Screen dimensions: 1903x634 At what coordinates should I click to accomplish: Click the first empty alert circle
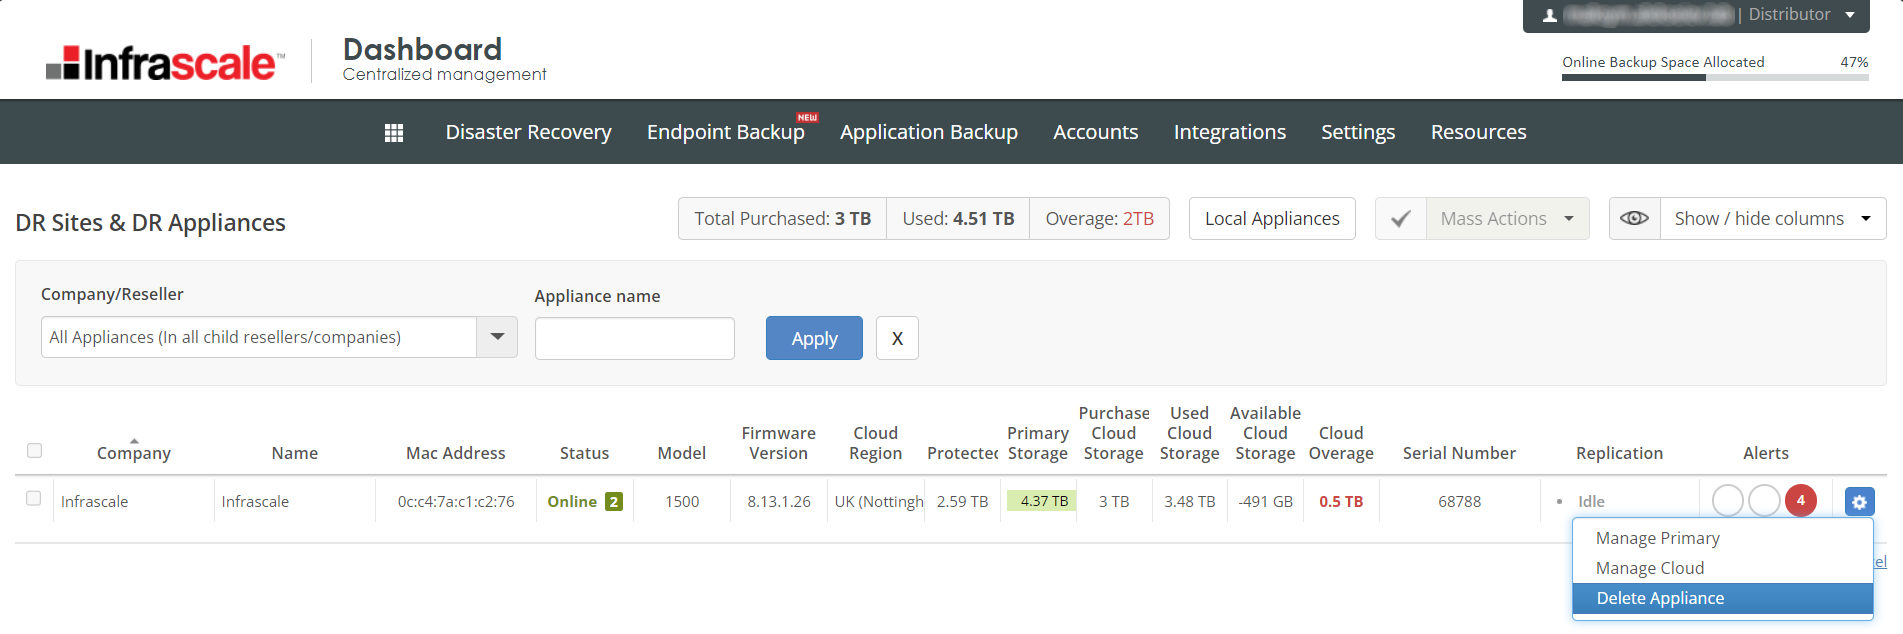click(x=1728, y=501)
